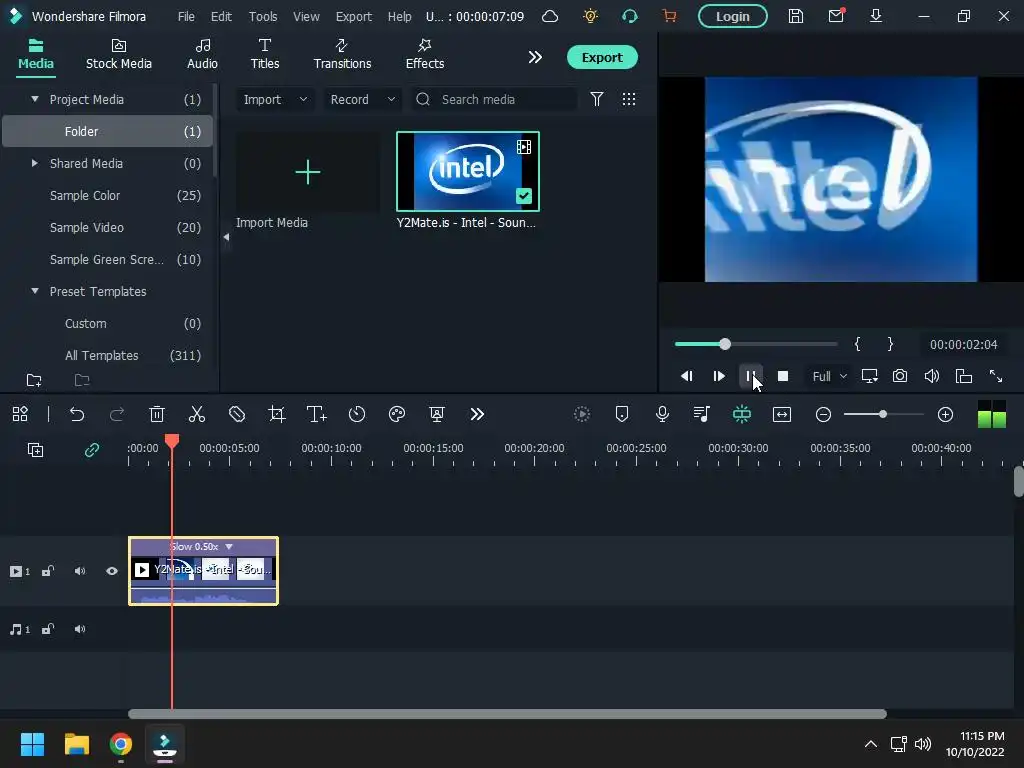
Task: Open the Crop tool
Action: [277, 414]
